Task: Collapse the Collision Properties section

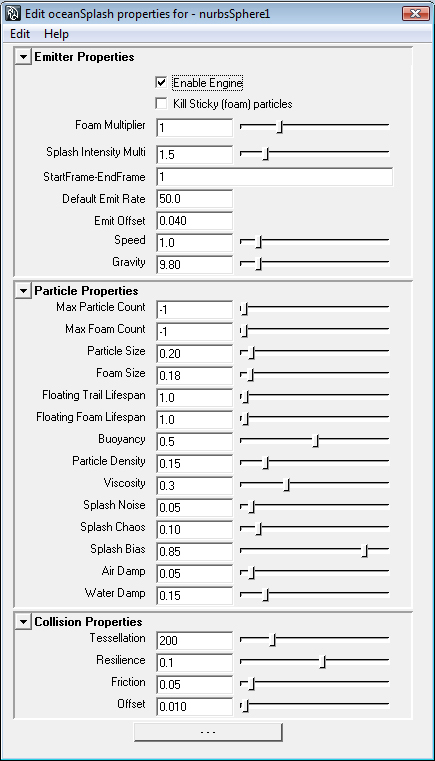Action: pyautogui.click(x=23, y=622)
